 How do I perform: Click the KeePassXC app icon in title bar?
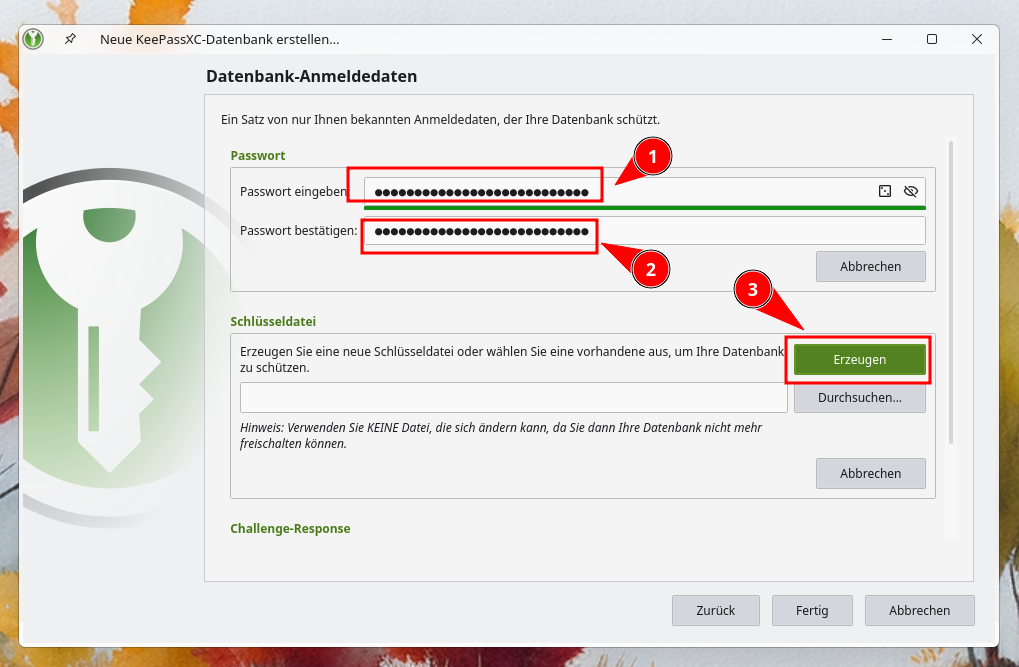(x=33, y=39)
